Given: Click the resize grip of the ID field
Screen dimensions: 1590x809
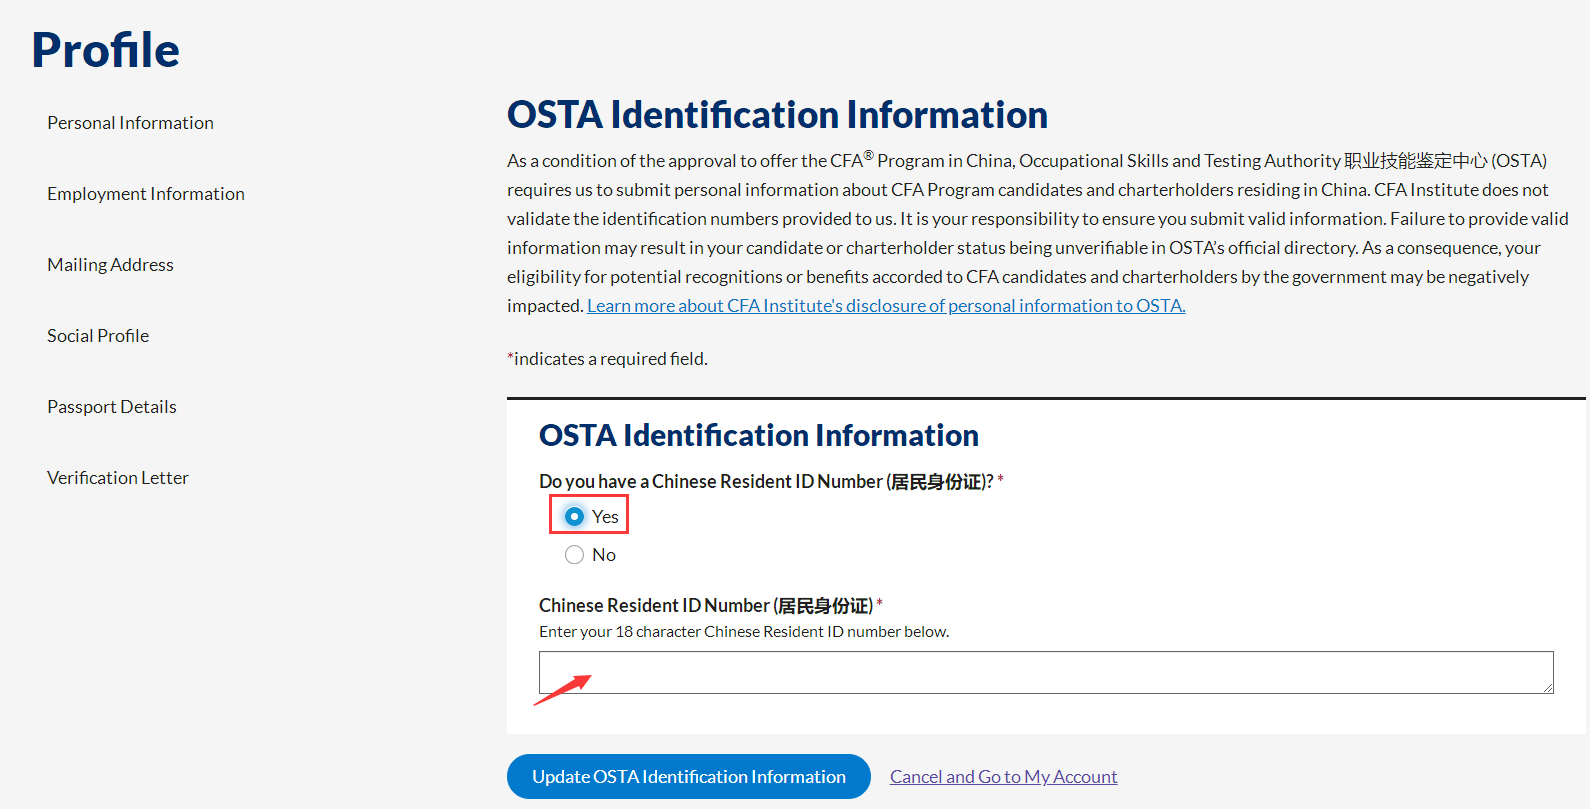Looking at the screenshot, I should [1547, 687].
